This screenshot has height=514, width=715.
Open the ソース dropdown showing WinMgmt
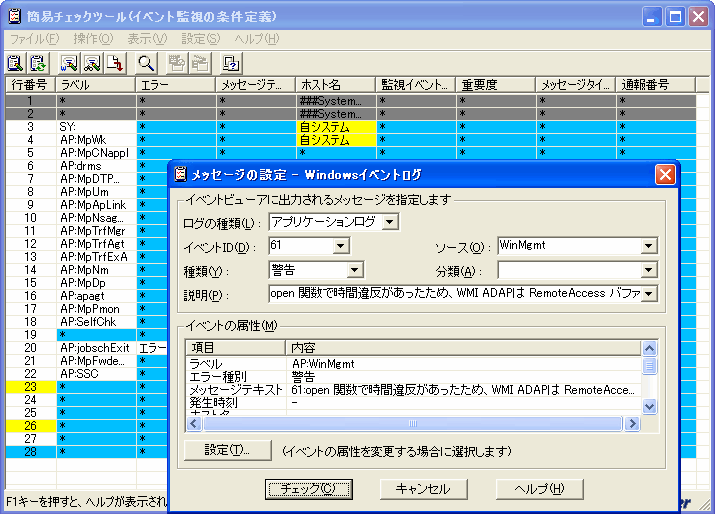click(649, 245)
